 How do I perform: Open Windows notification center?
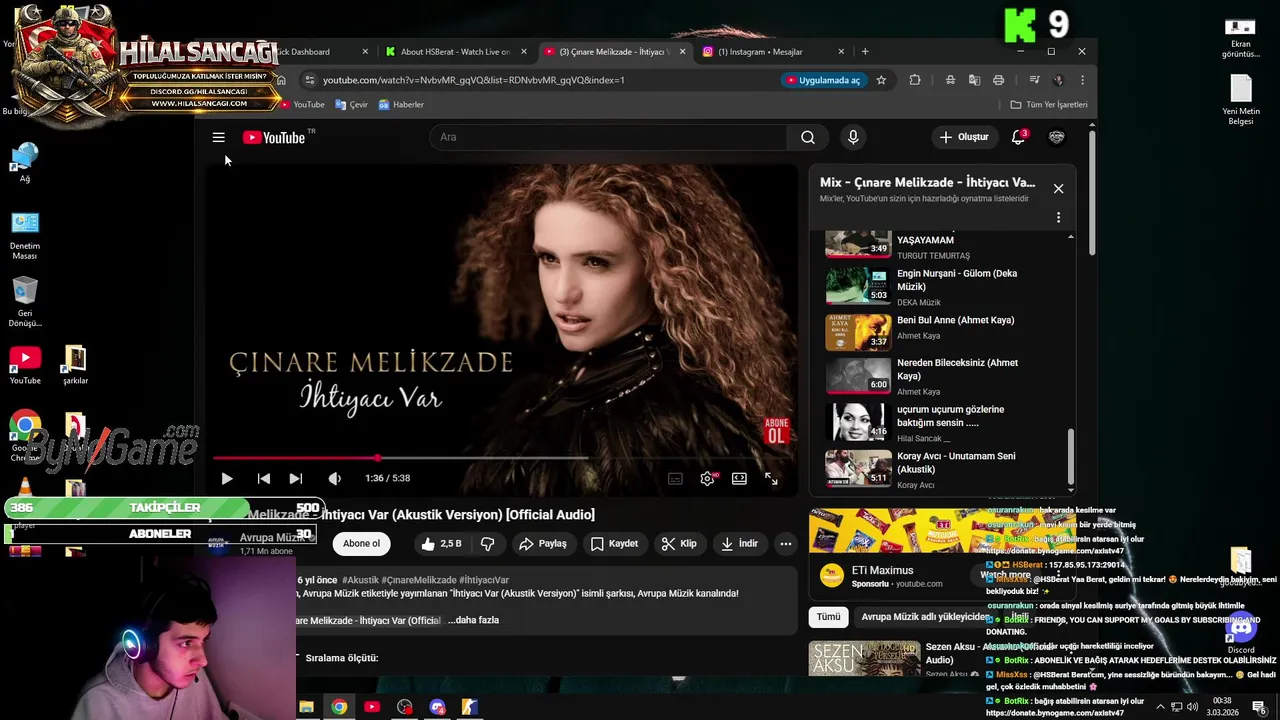click(1259, 707)
